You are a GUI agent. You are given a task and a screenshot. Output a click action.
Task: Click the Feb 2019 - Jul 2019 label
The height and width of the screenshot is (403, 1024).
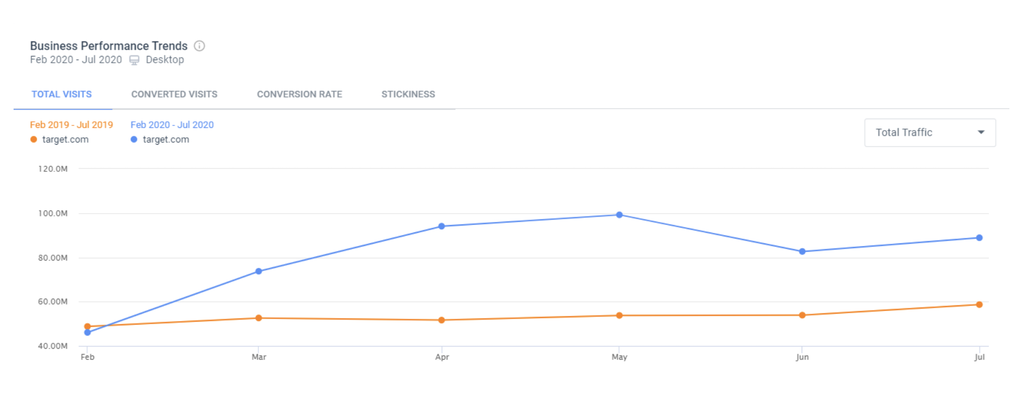71,125
